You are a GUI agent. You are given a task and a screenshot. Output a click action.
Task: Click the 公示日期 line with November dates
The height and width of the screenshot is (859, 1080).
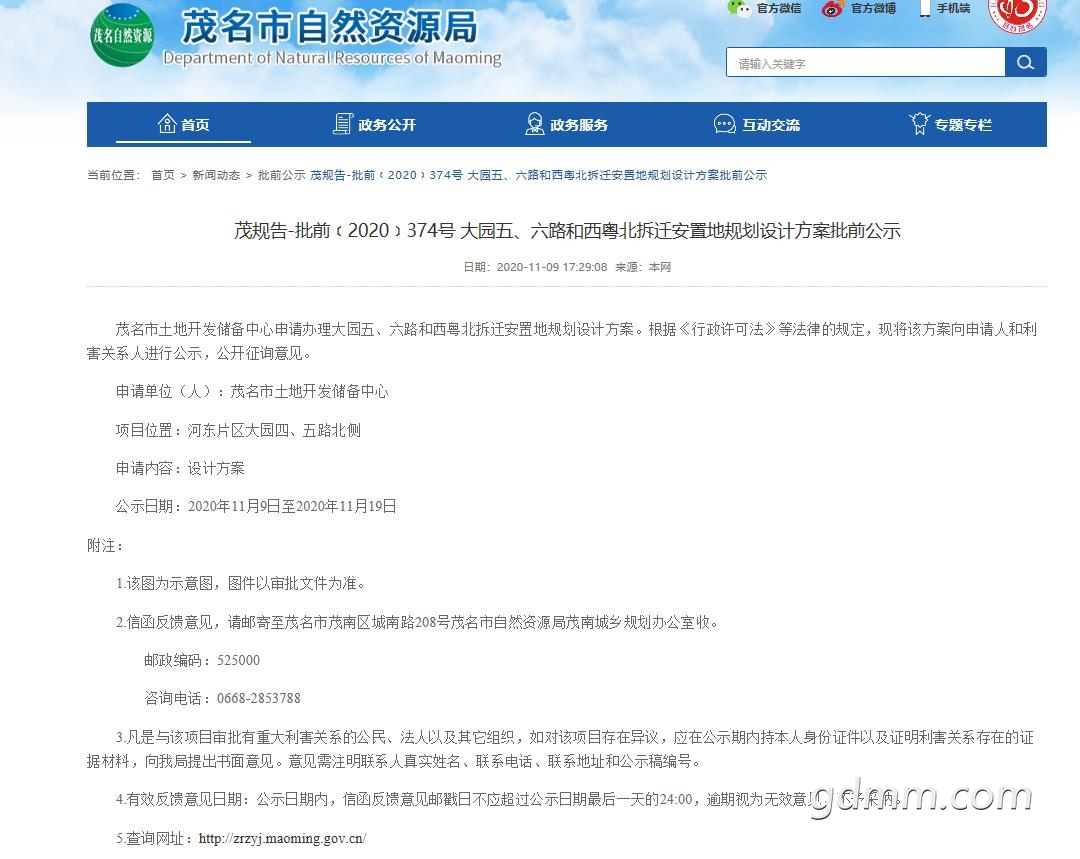(x=256, y=506)
